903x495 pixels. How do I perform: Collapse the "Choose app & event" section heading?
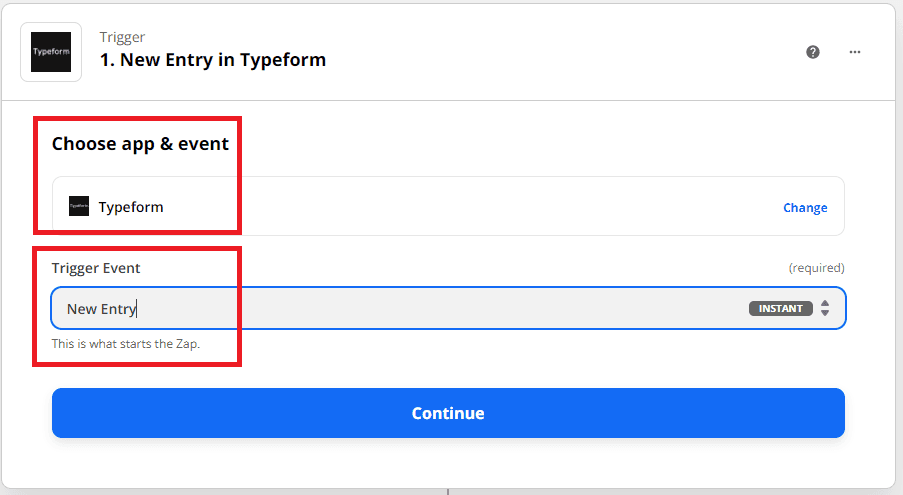click(140, 144)
